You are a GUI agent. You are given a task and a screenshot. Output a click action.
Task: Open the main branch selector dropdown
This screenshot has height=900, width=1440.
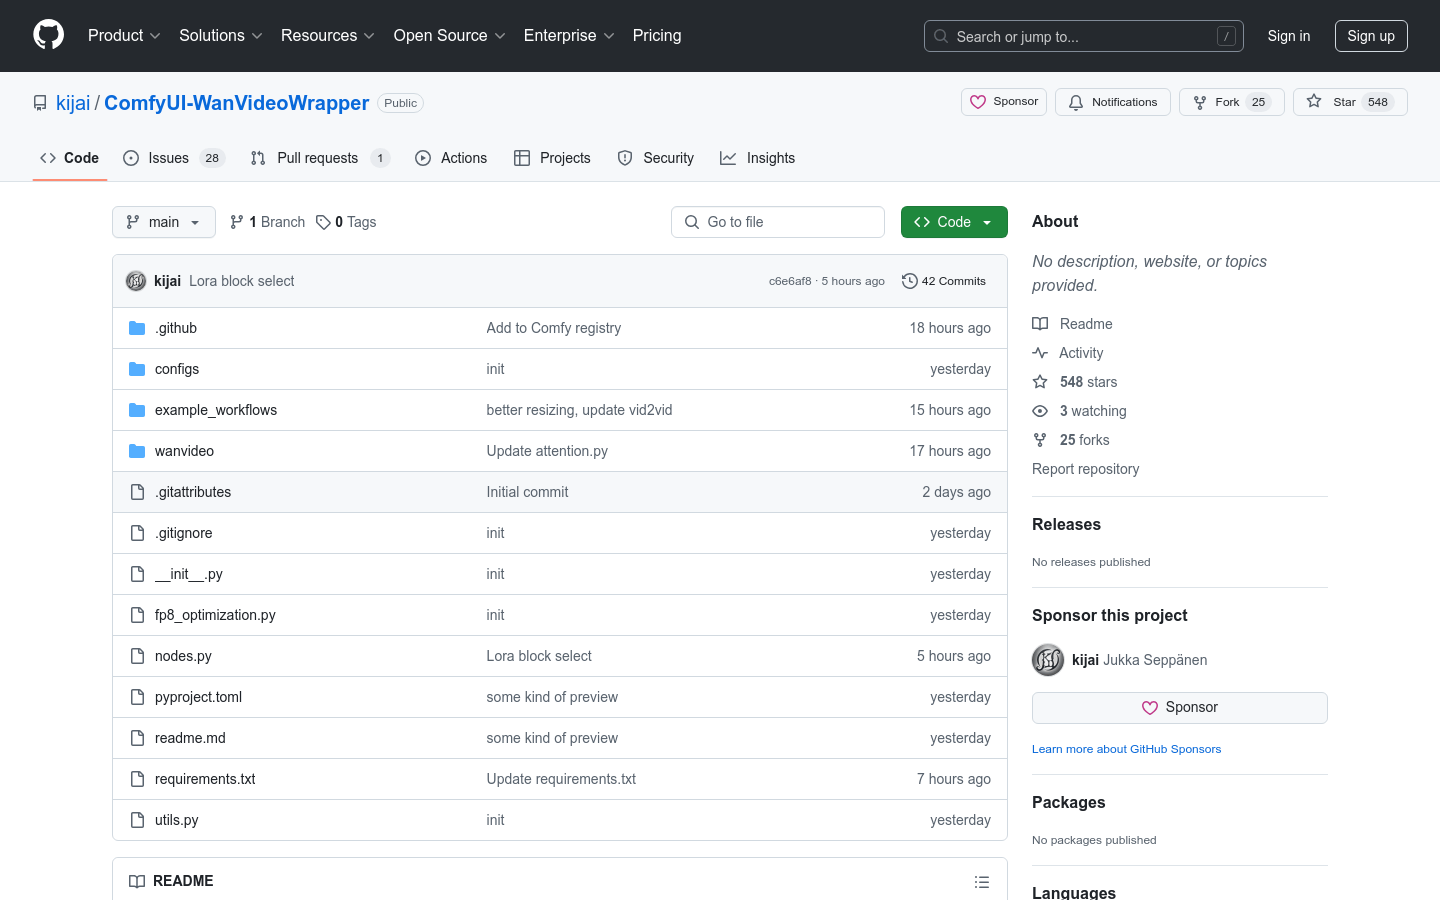pyautogui.click(x=164, y=222)
